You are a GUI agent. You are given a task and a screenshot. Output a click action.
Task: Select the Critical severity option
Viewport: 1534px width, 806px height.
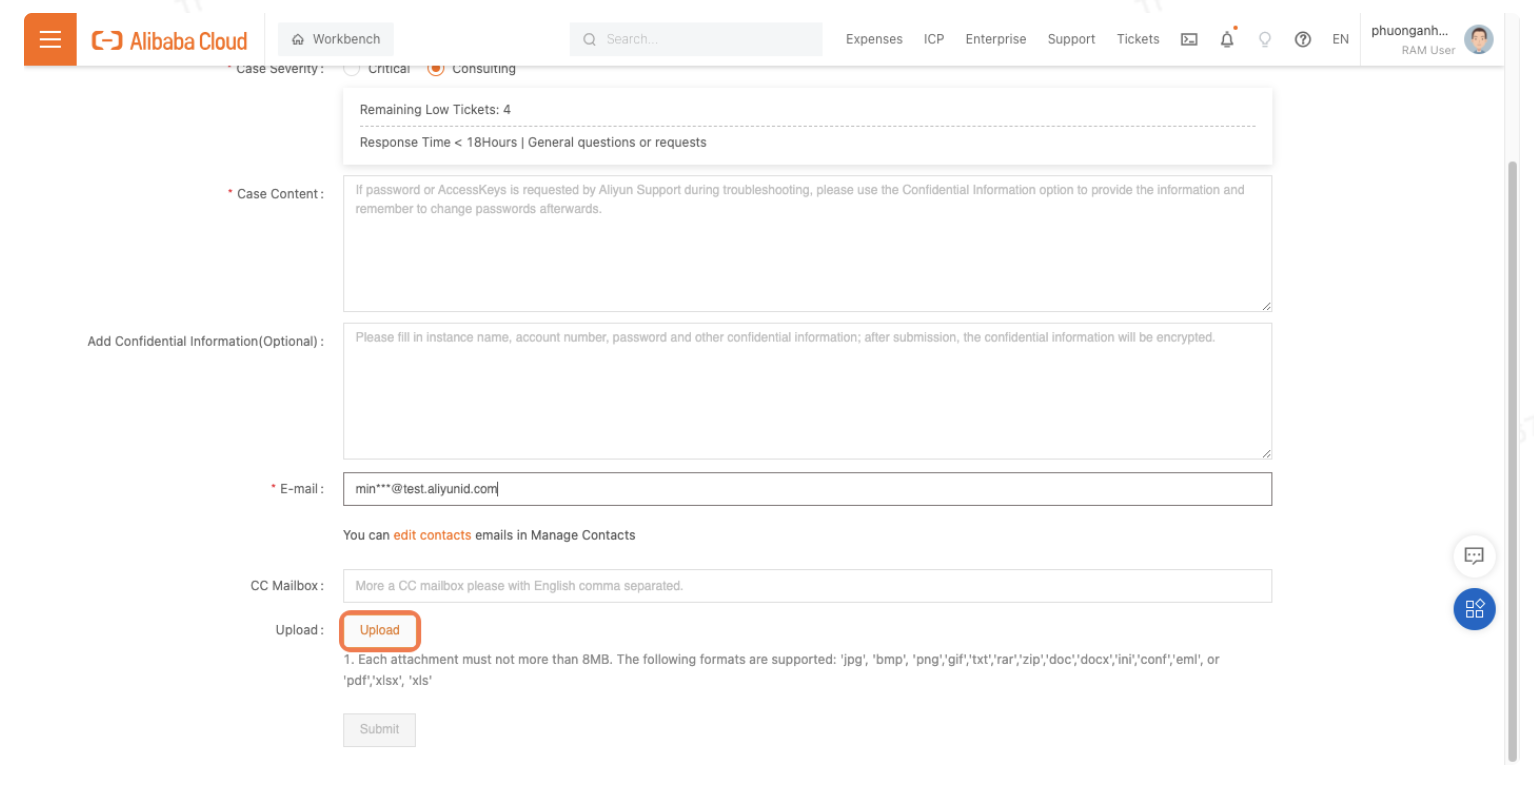pyautogui.click(x=351, y=68)
